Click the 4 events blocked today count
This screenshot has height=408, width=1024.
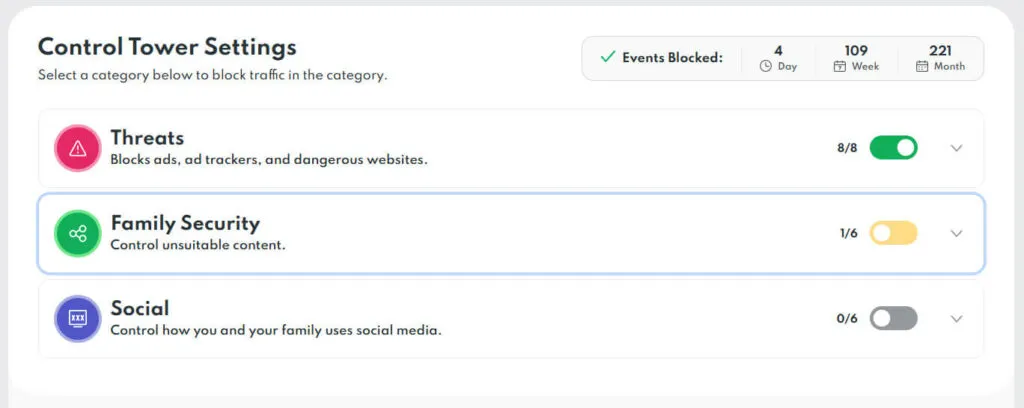click(778, 49)
